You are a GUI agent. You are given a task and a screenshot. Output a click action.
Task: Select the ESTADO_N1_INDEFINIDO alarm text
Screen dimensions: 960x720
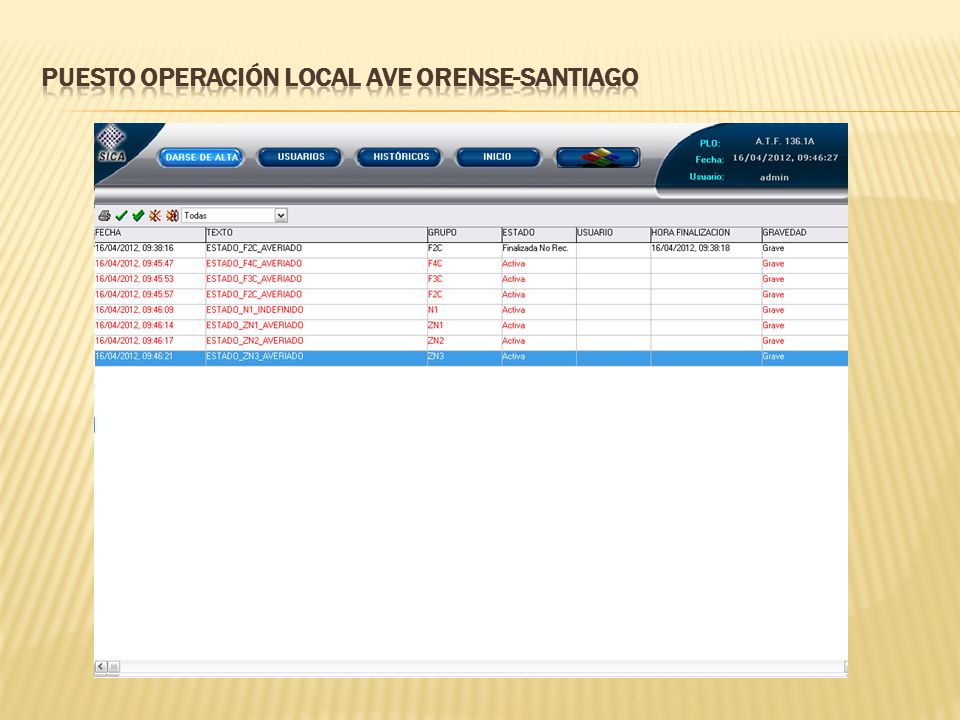(255, 310)
